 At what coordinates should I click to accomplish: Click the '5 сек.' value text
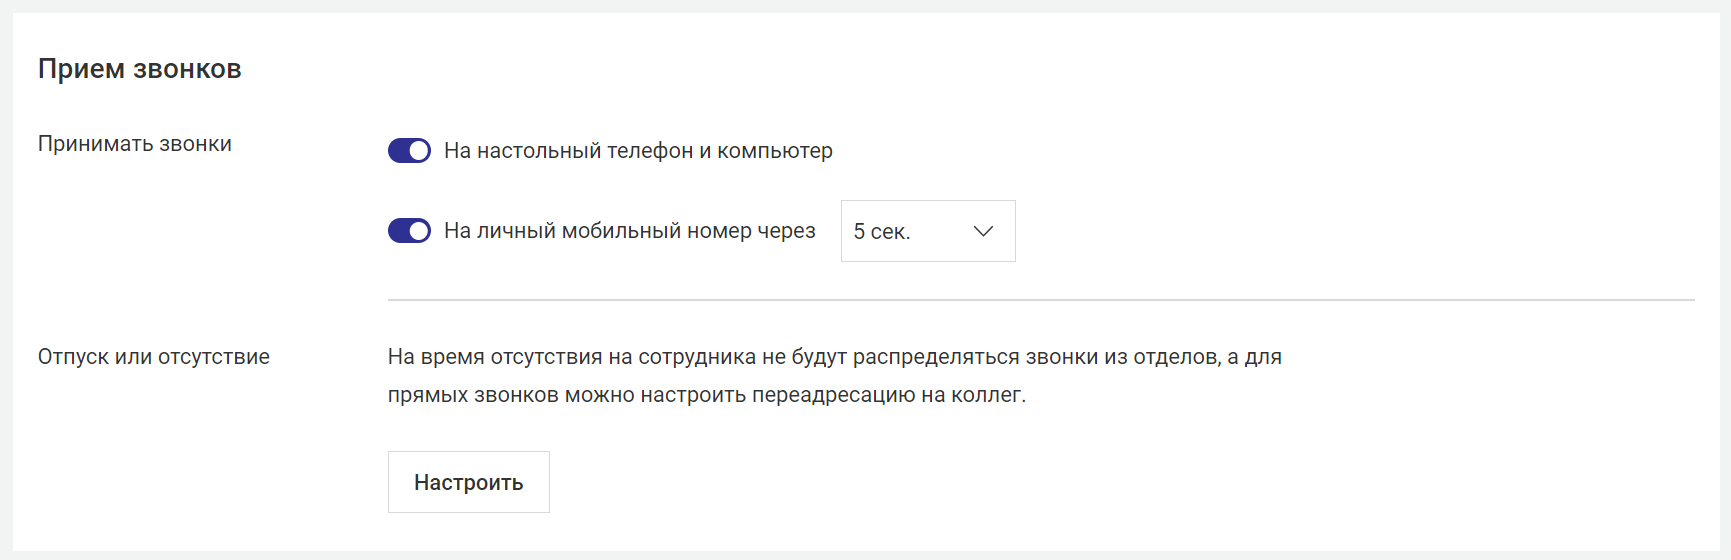tap(882, 232)
